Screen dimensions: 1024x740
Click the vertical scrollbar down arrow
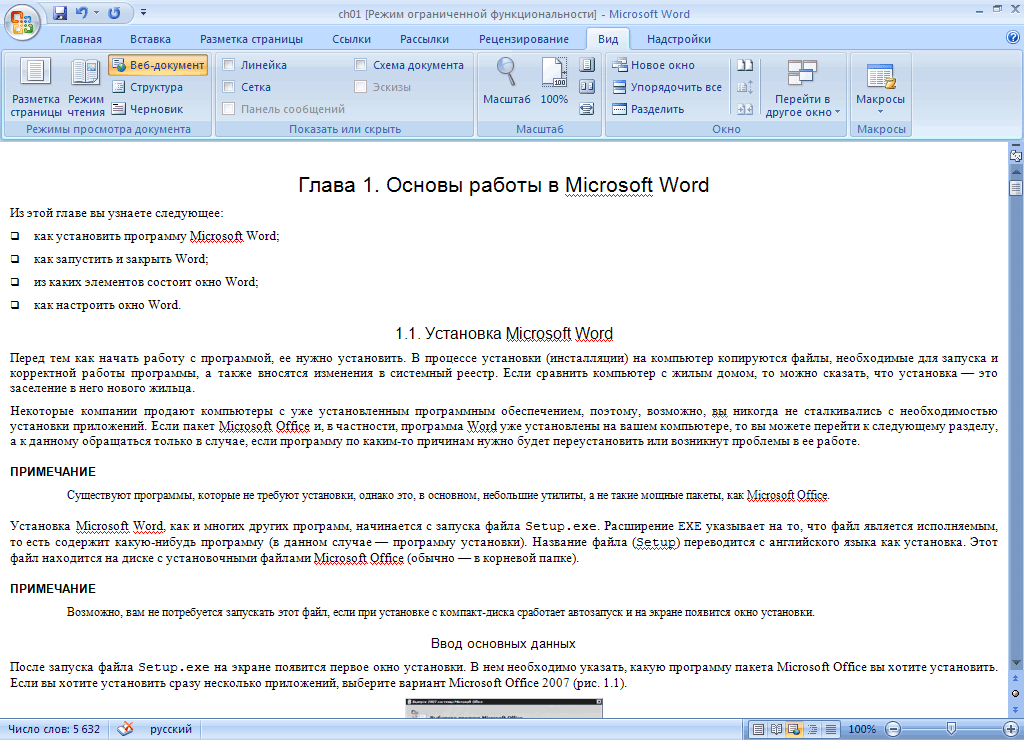point(1016,664)
